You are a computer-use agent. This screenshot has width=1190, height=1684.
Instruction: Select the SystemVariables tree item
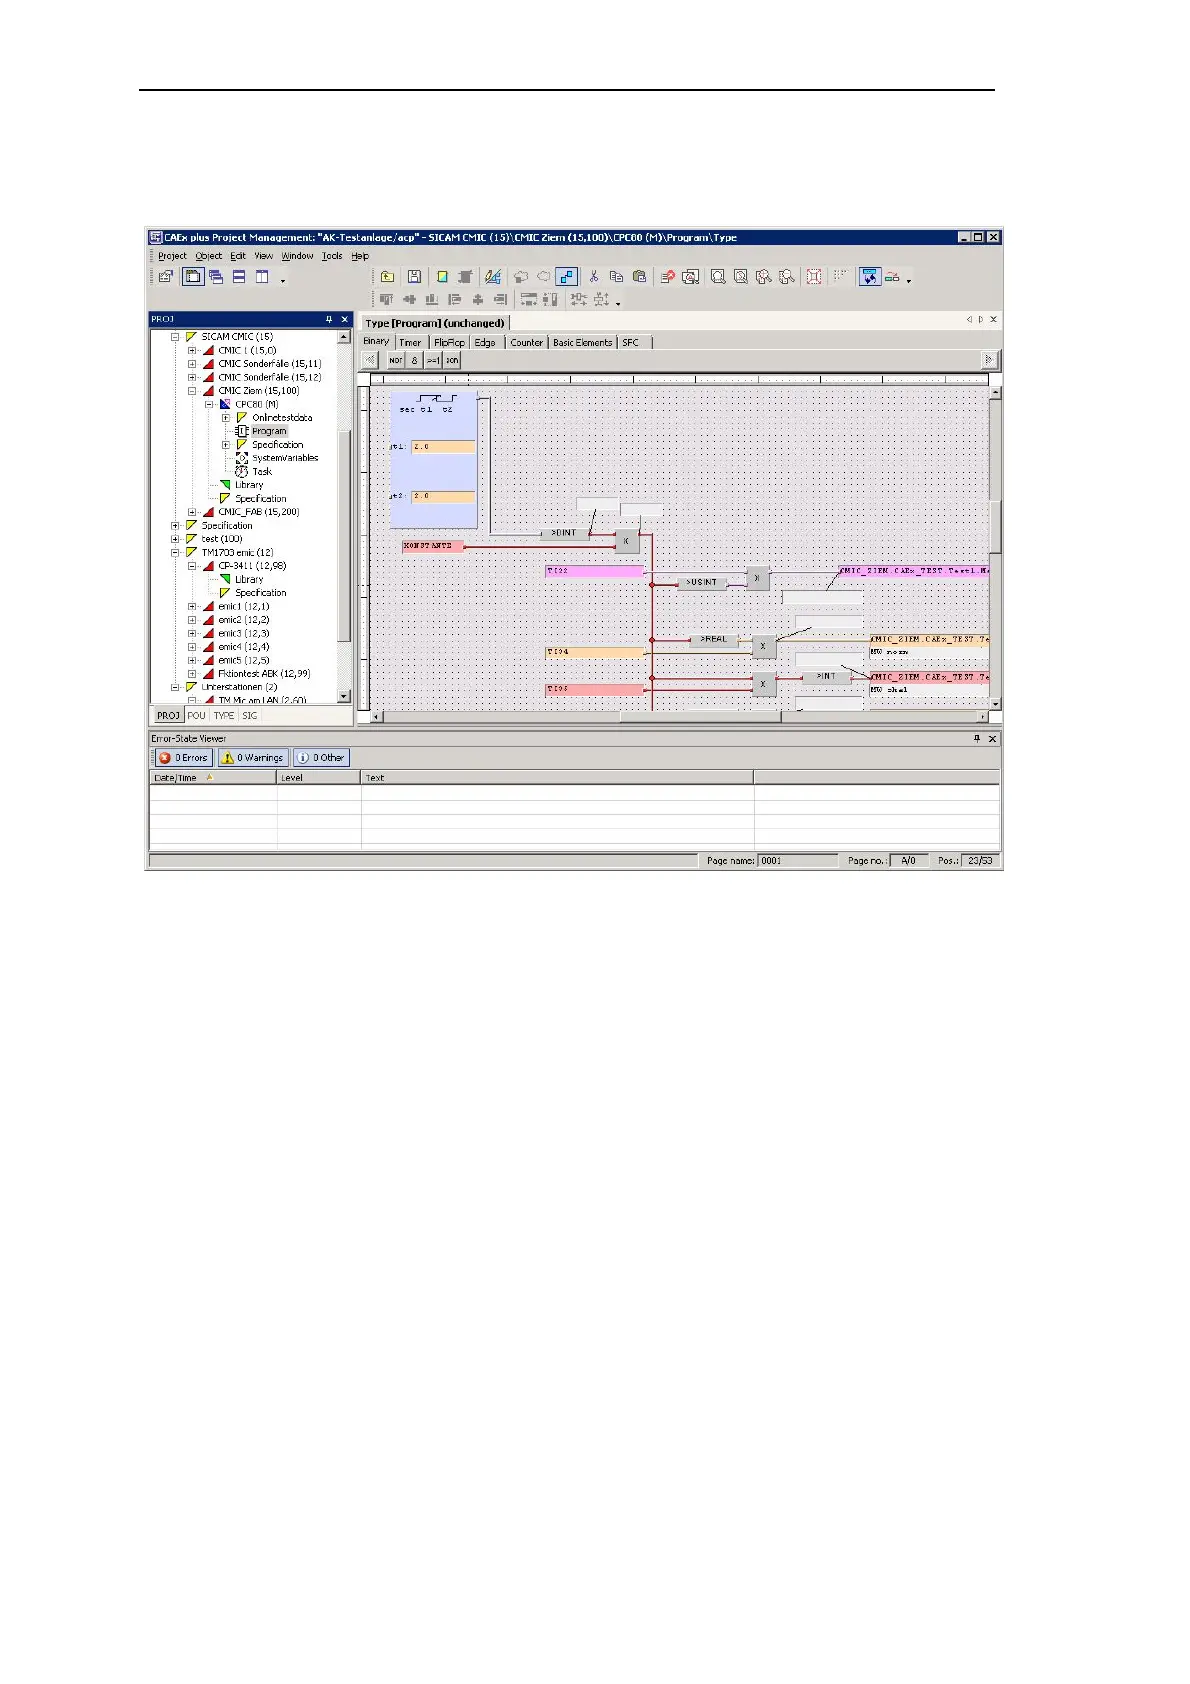click(x=285, y=458)
